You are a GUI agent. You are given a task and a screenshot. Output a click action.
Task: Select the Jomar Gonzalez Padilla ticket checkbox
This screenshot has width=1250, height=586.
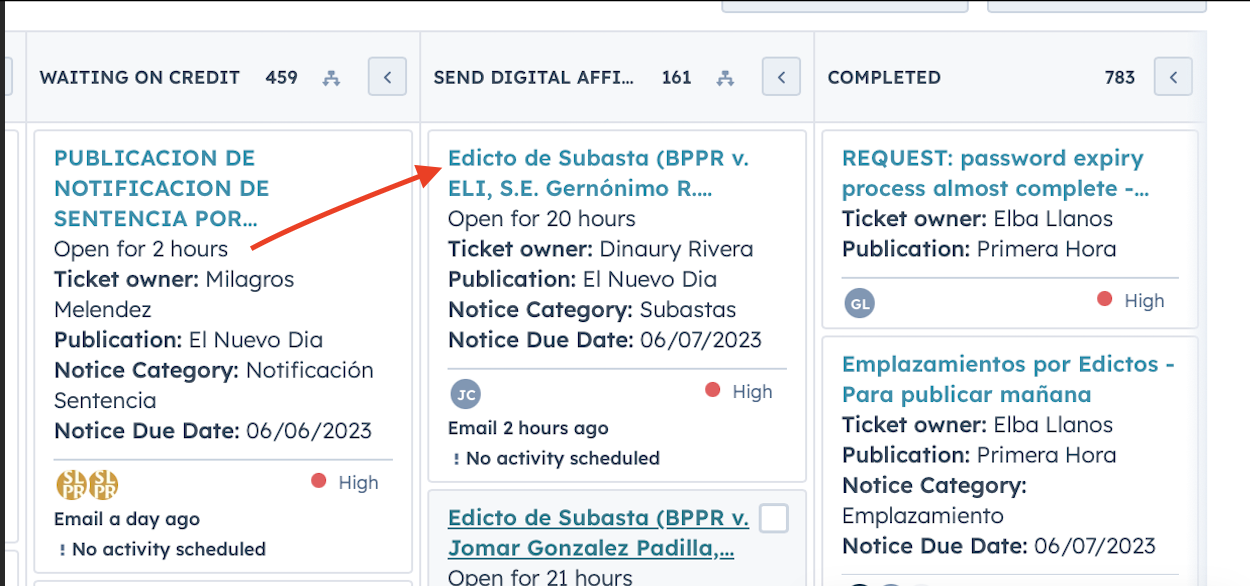774,518
